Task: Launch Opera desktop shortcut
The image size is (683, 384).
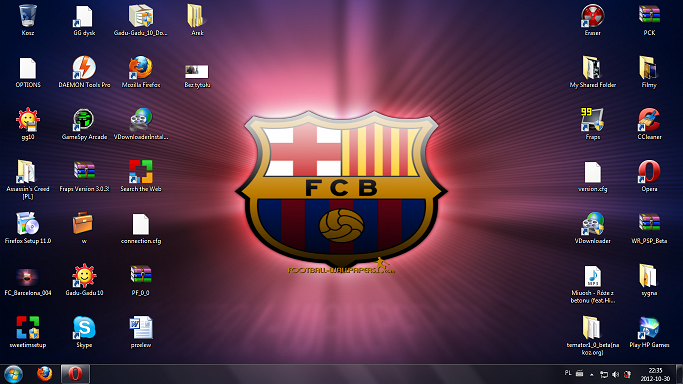Action: click(x=649, y=172)
